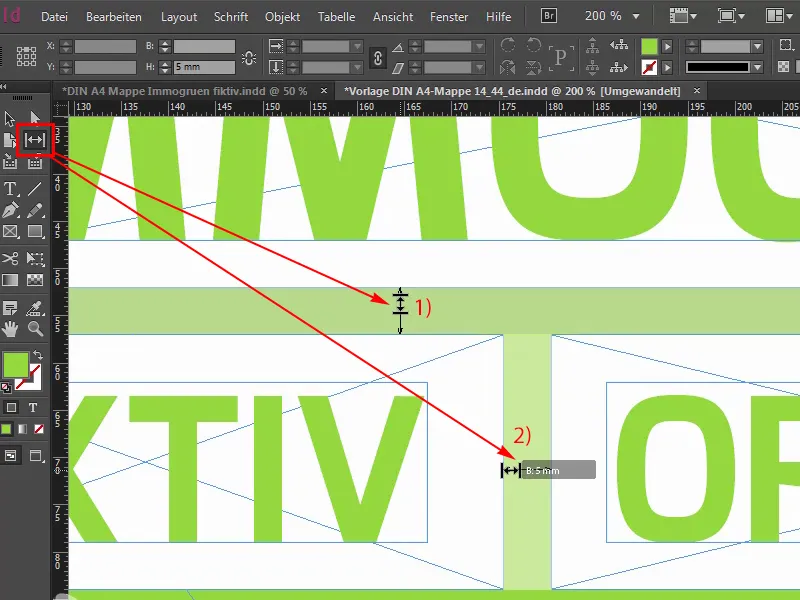Open the 200% zoom level dropdown
Image resolution: width=800 pixels, height=600 pixels.
tap(635, 15)
